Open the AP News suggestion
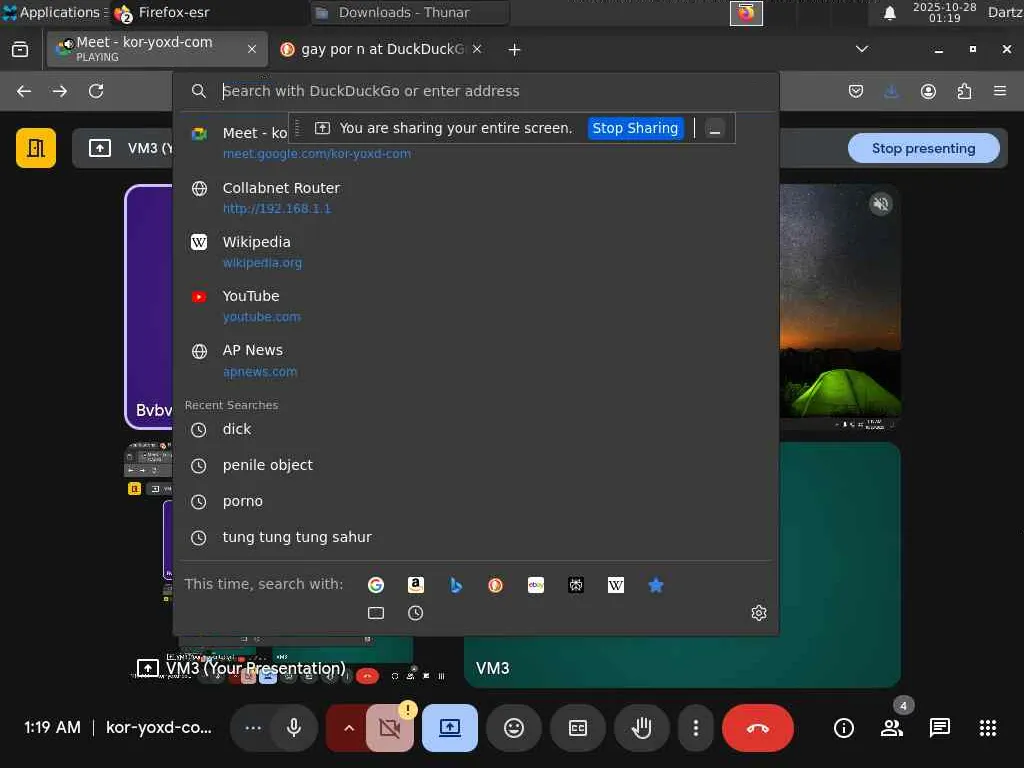1024x768 pixels. 477,360
